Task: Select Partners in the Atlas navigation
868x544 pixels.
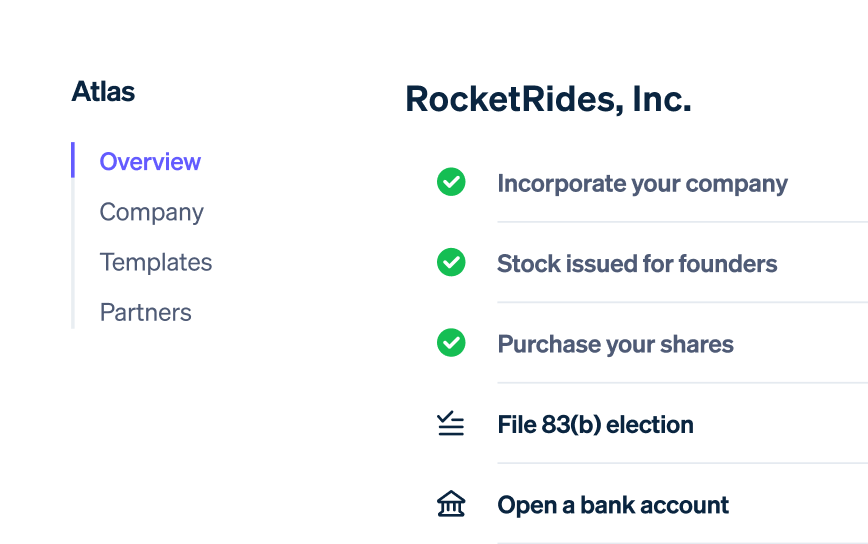Action: pos(146,313)
